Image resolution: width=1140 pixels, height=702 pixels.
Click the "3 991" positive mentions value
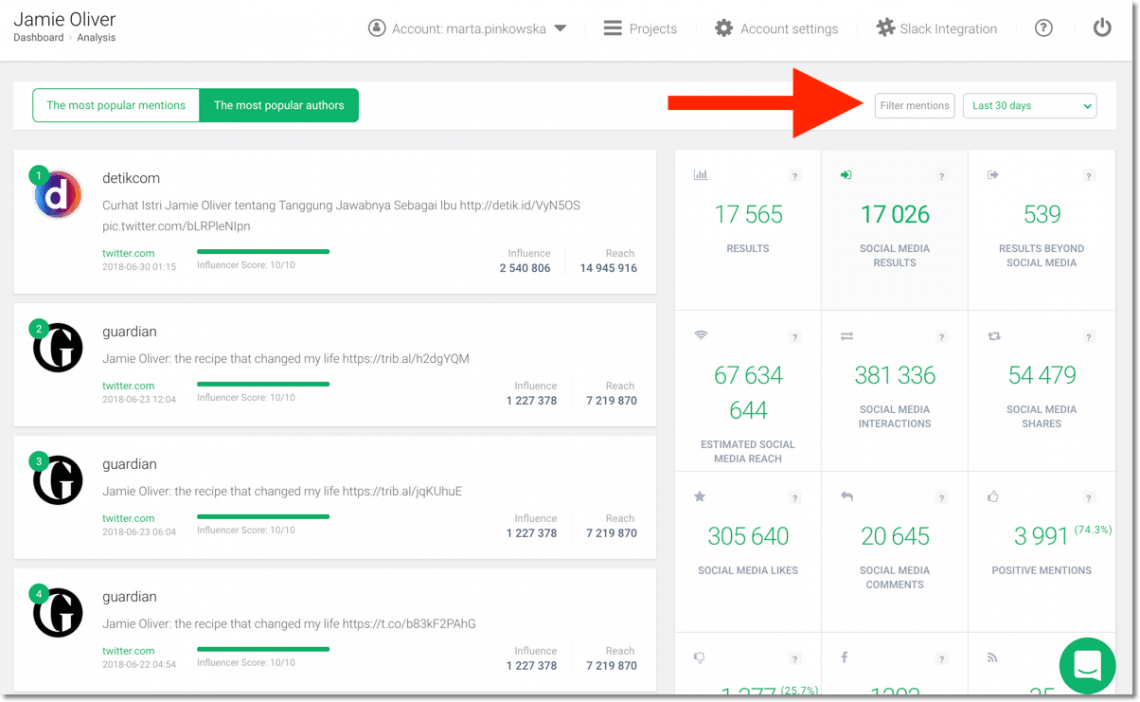(x=1040, y=536)
